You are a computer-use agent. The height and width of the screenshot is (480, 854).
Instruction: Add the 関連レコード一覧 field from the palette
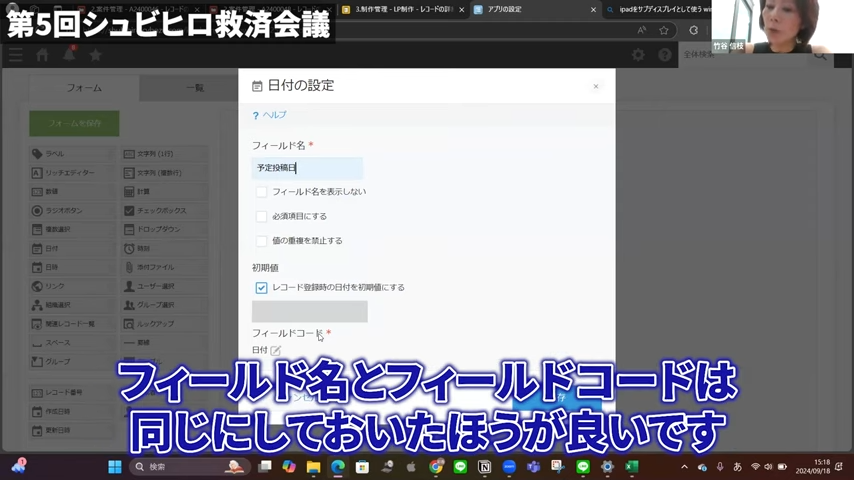point(72,324)
